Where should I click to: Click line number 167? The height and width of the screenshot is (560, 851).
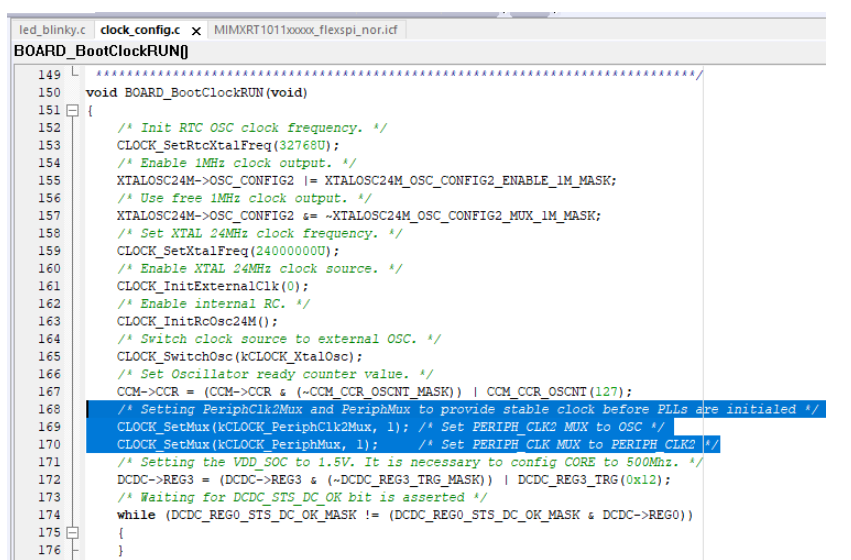pyautogui.click(x=49, y=392)
